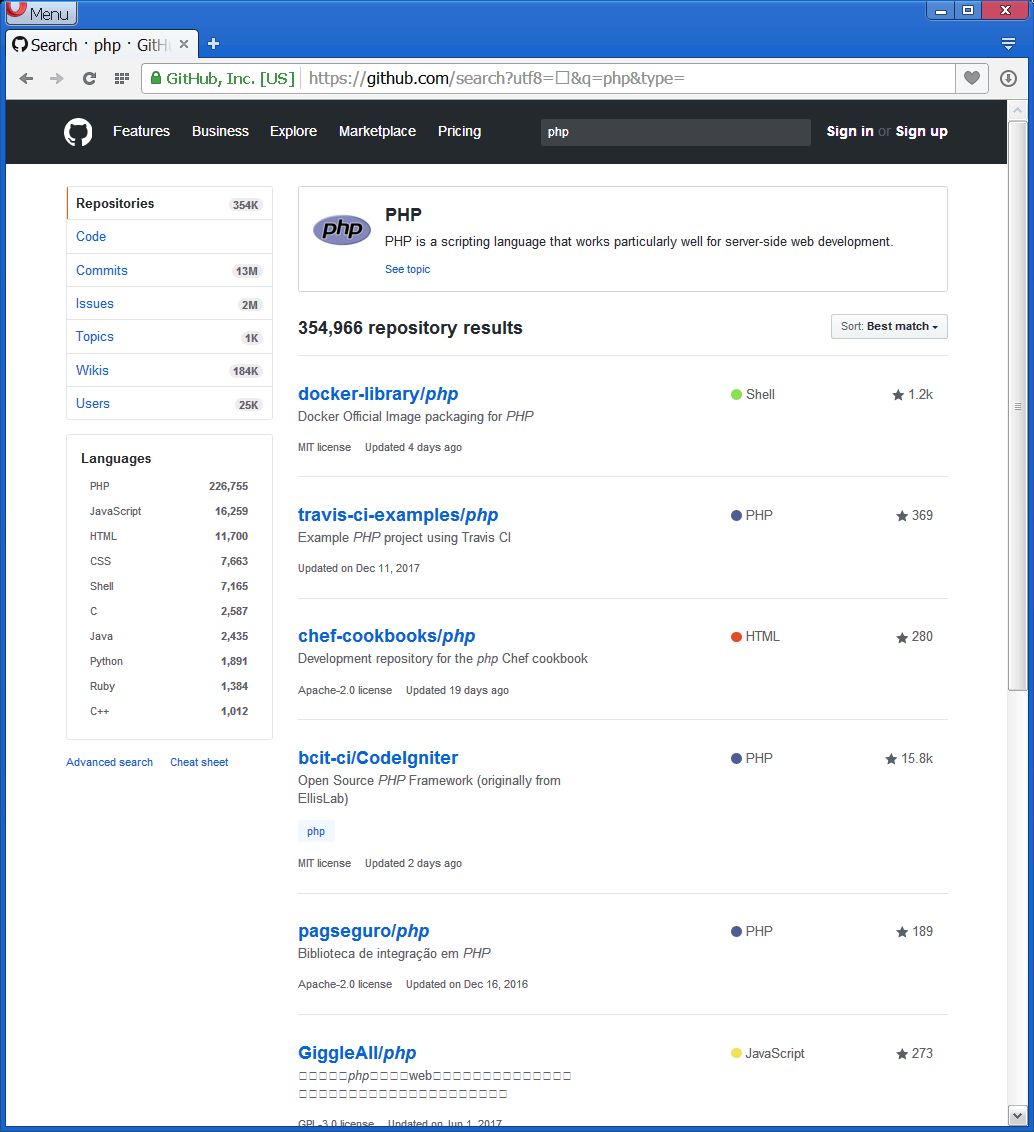Open a new tab with plus icon
Screen dimensions: 1034x1132
click(213, 43)
